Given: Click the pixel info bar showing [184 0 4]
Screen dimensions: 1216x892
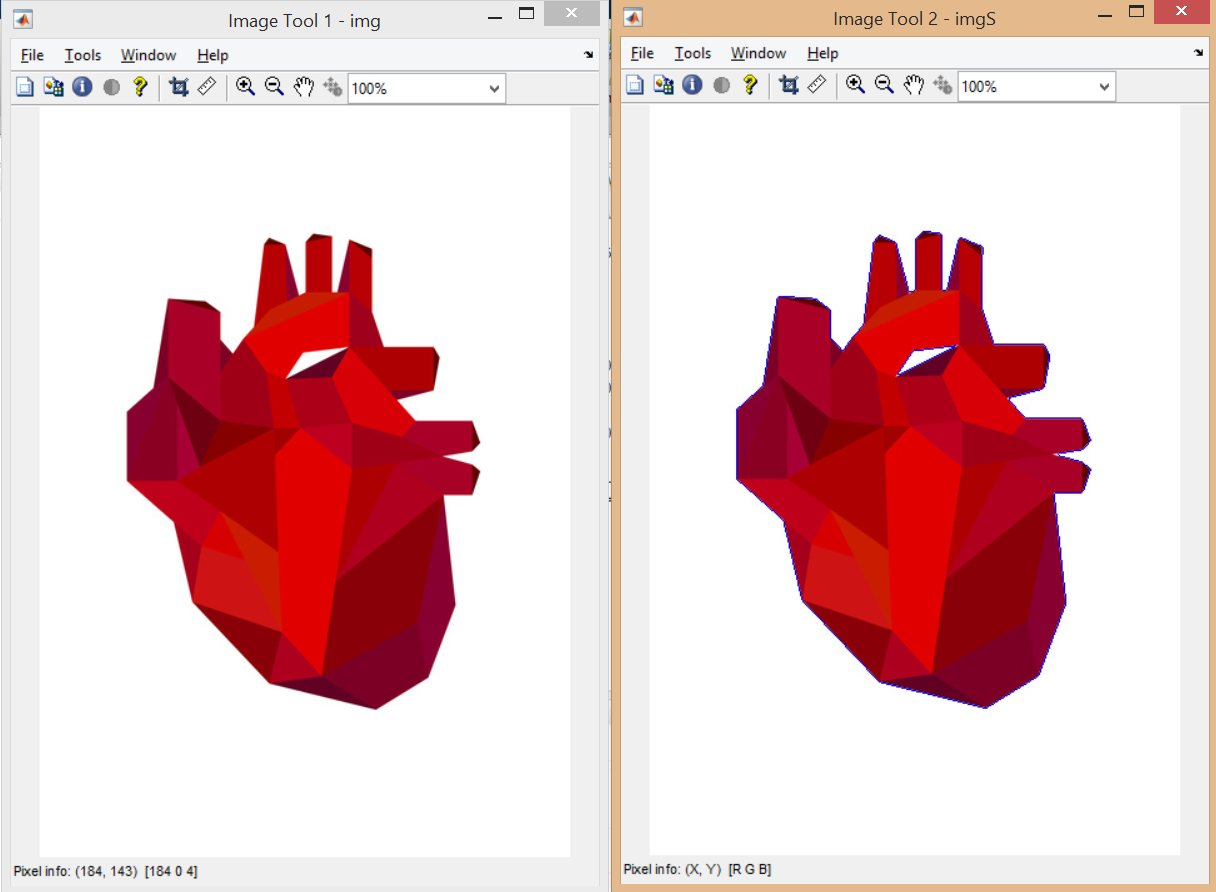Looking at the screenshot, I should 110,871.
